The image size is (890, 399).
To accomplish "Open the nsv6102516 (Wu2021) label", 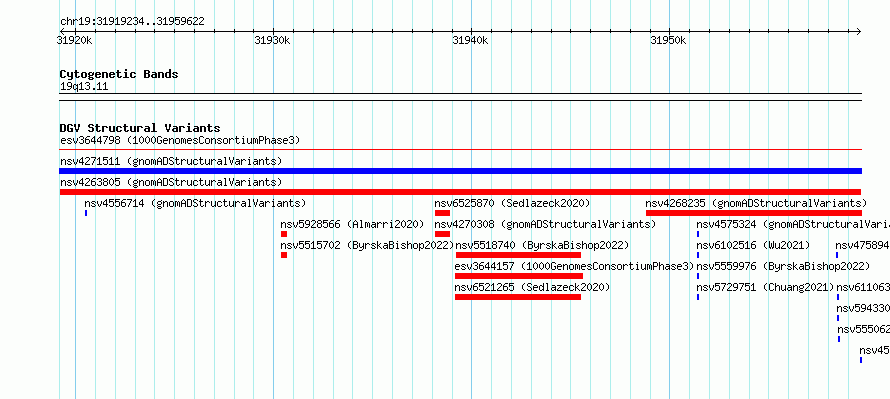I will (753, 245).
